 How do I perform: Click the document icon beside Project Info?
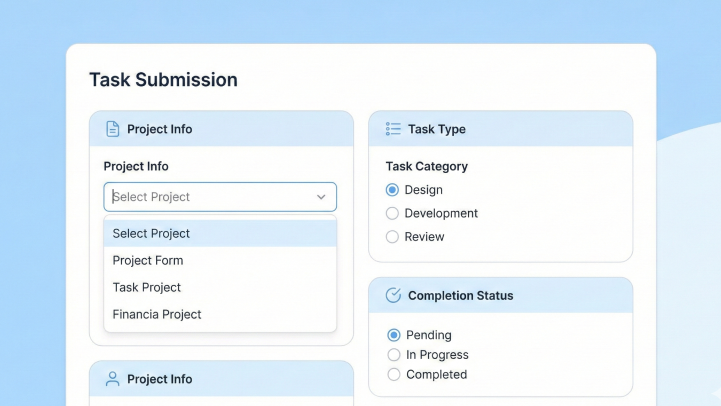tap(112, 129)
